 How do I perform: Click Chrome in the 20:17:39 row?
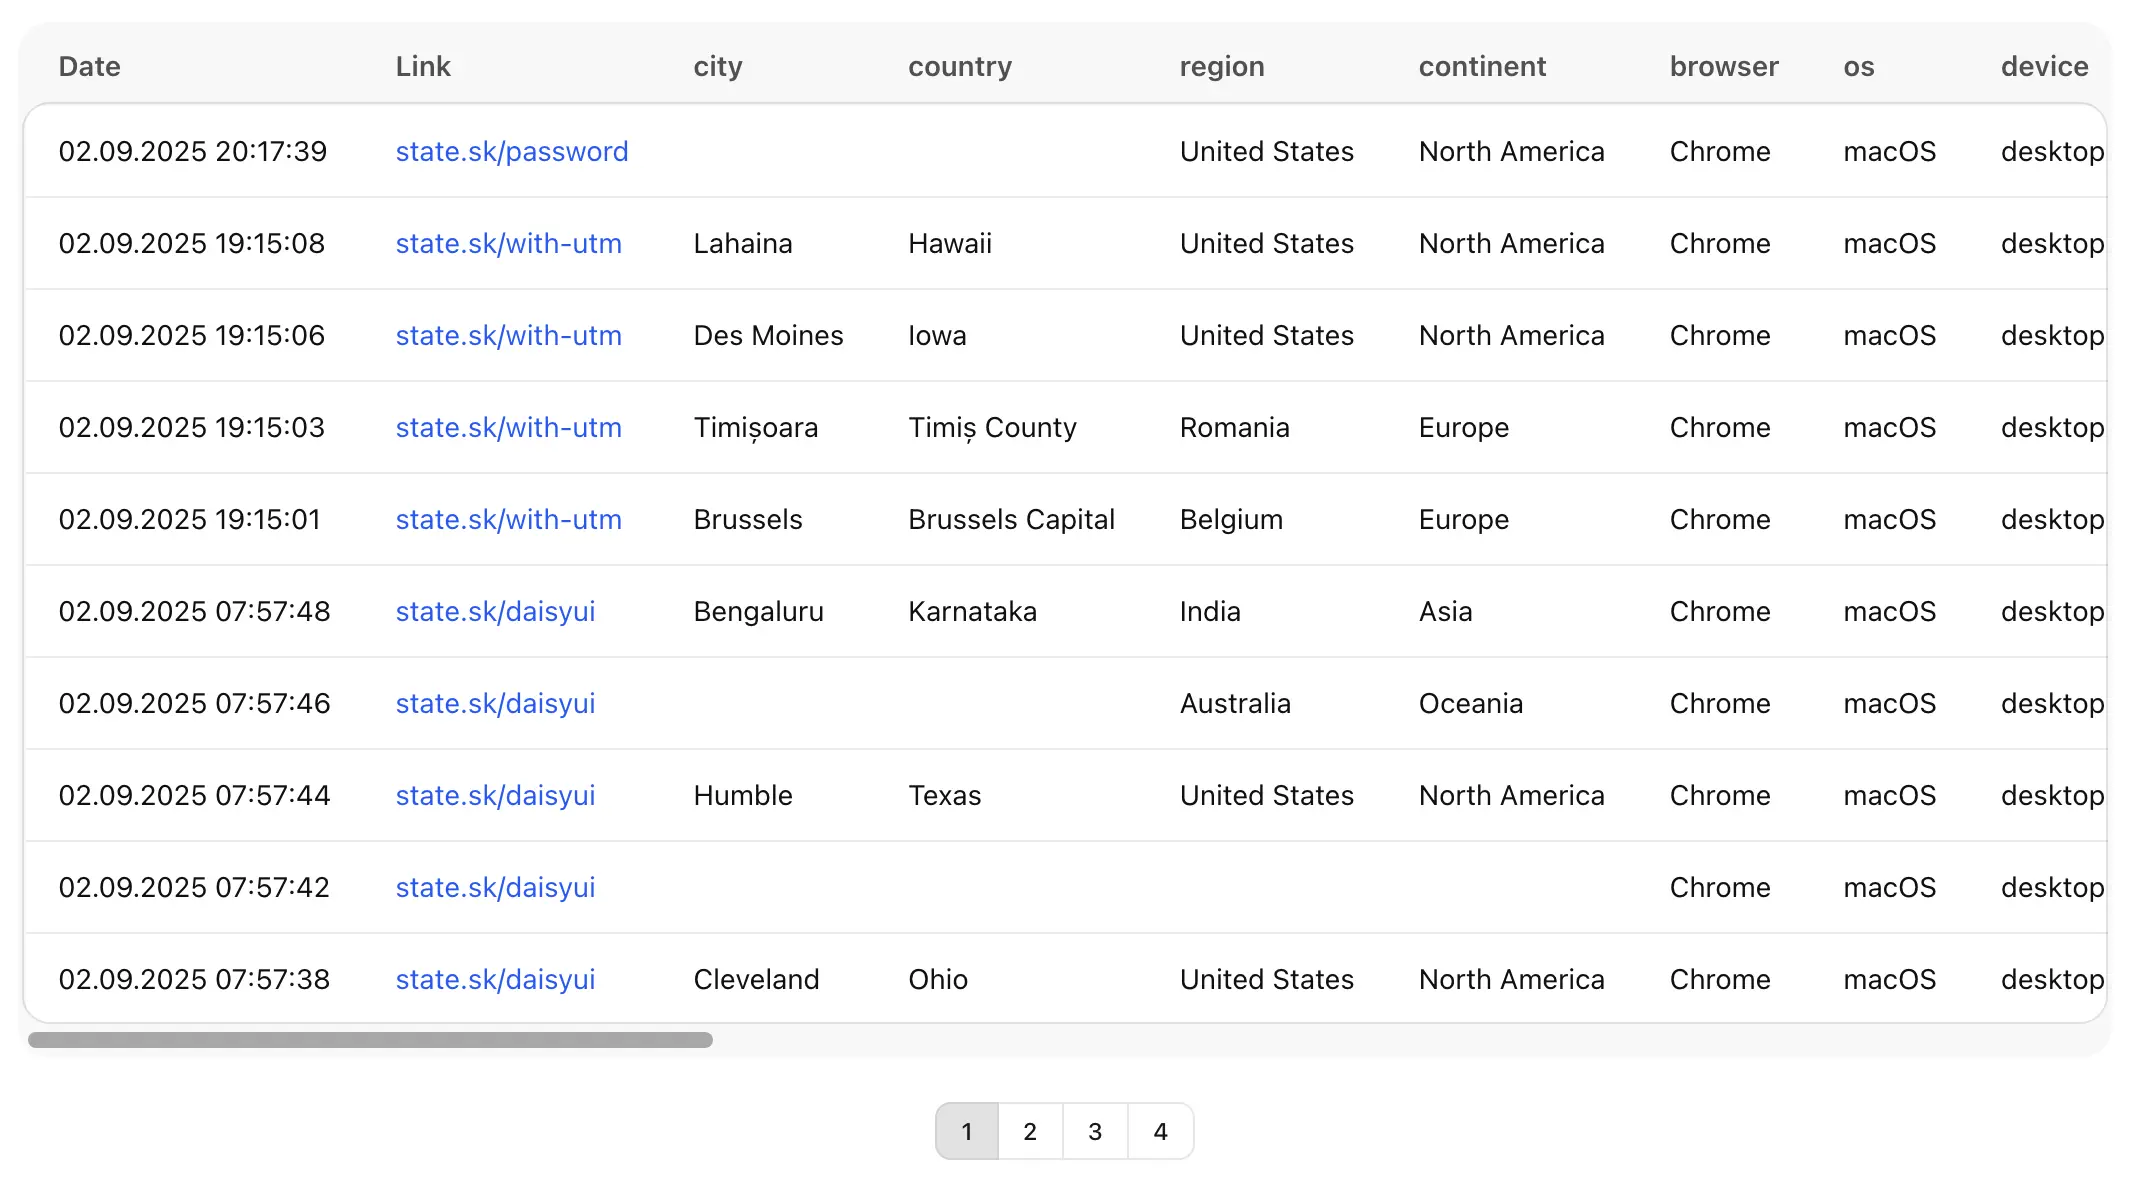[x=1720, y=151]
